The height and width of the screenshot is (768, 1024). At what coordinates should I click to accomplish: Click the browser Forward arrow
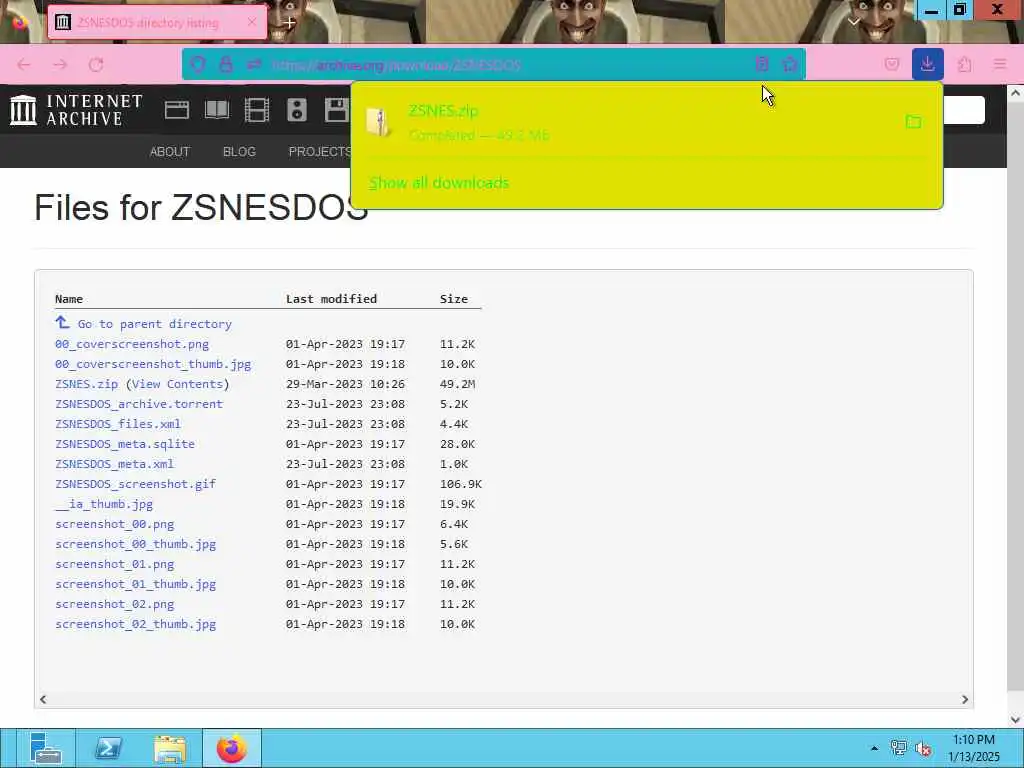click(x=60, y=65)
